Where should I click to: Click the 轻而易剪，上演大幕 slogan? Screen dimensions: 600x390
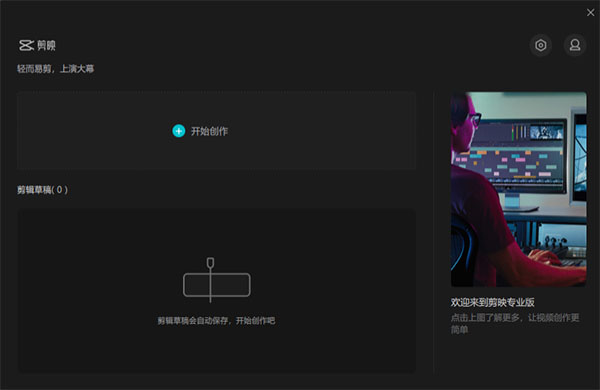(x=55, y=69)
